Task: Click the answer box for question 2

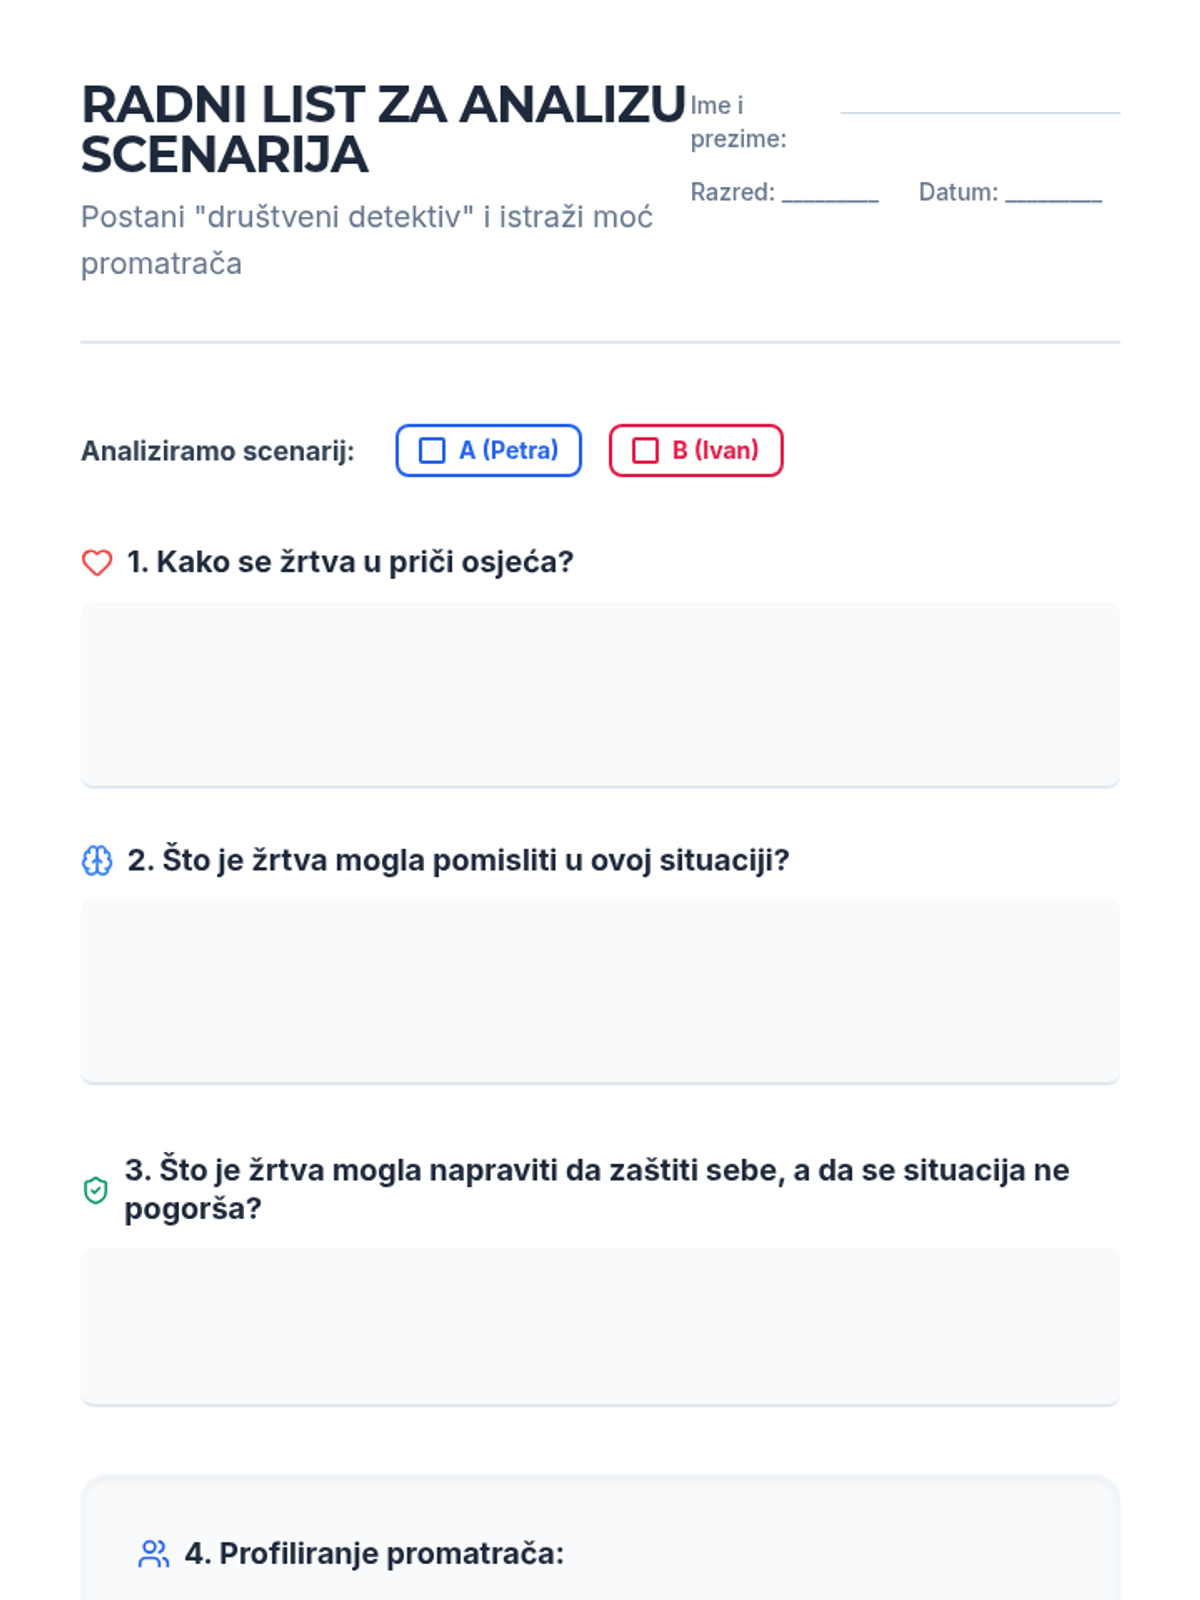Action: (x=600, y=992)
